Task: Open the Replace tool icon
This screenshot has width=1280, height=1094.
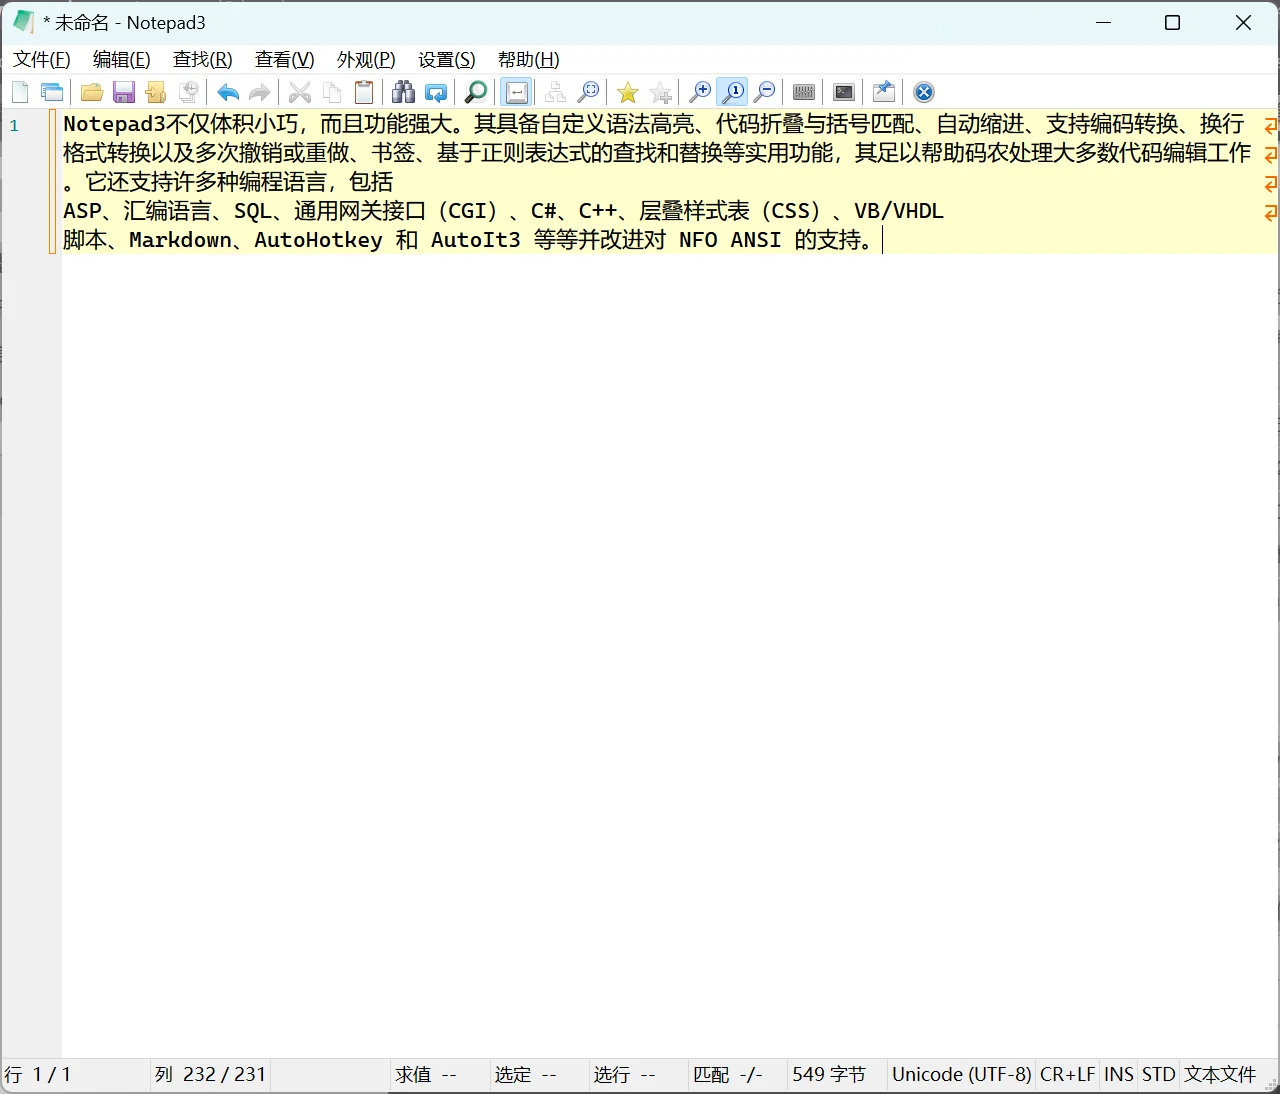Action: (x=436, y=93)
